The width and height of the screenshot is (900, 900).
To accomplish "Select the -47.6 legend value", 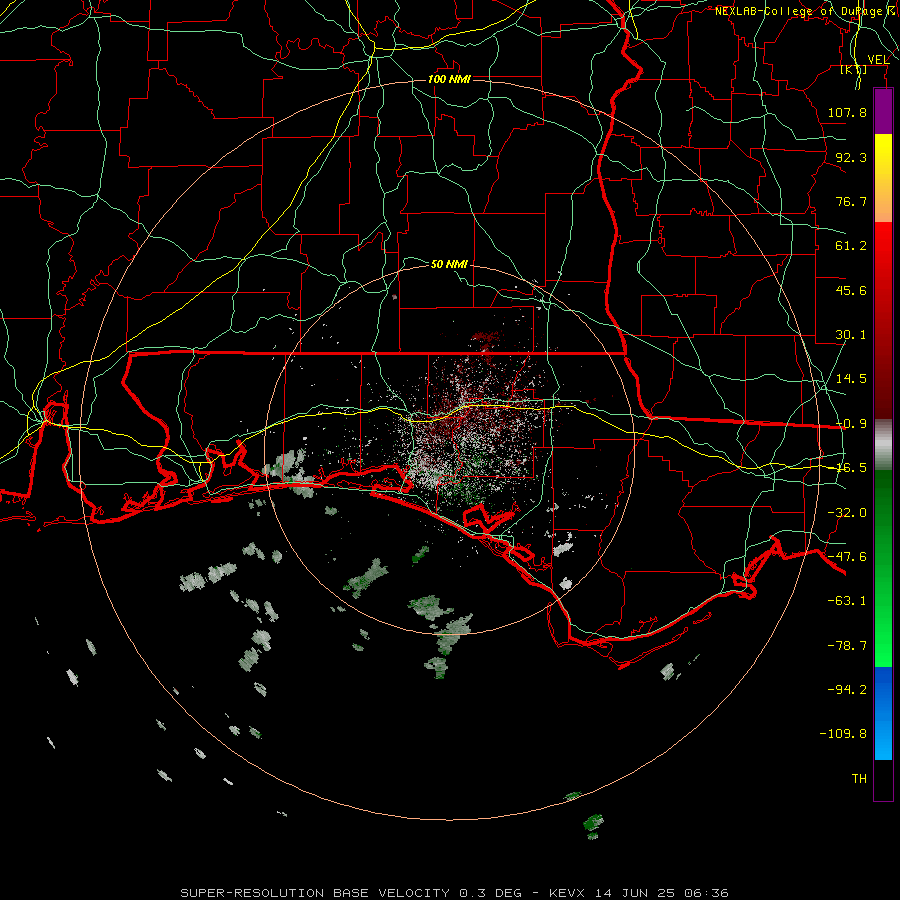I will click(847, 557).
